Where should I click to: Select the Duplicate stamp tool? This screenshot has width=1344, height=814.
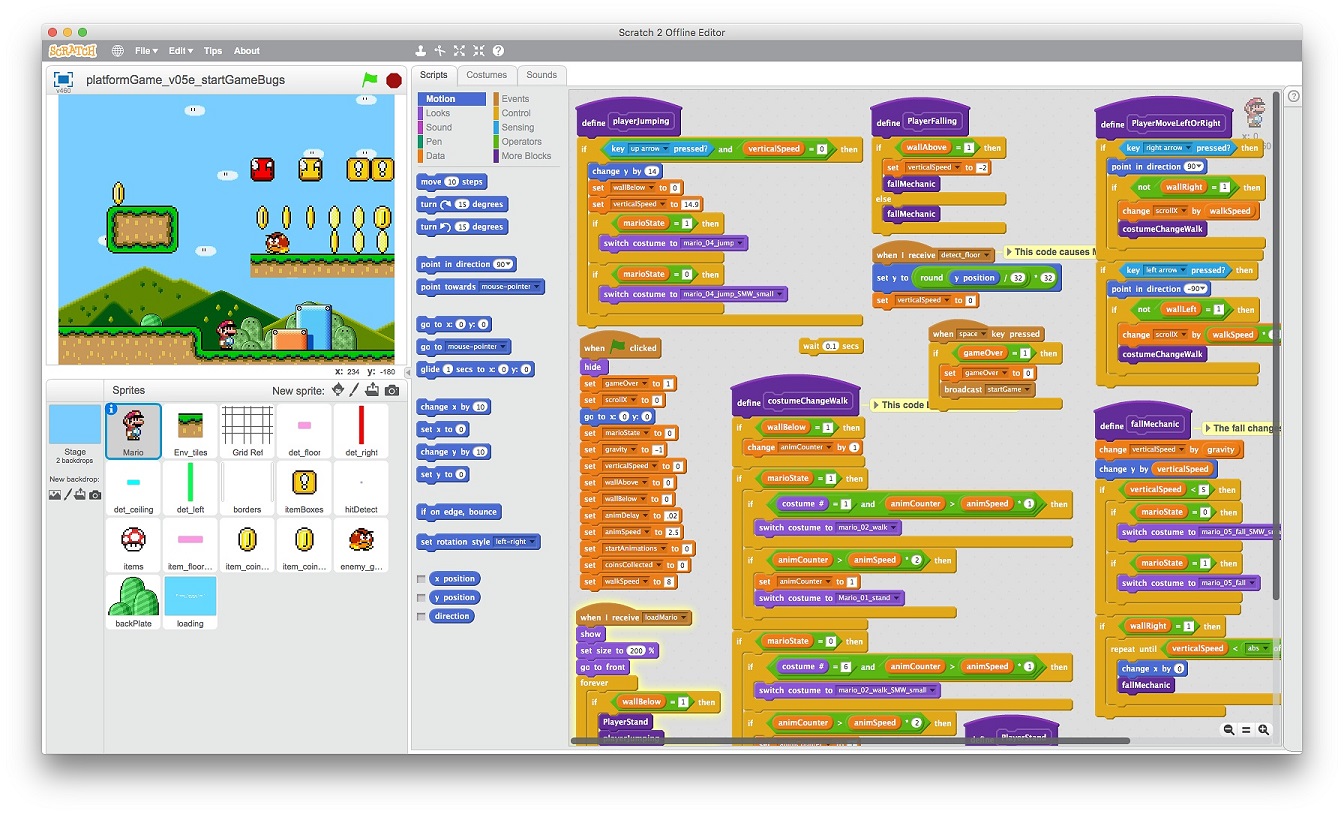click(x=420, y=51)
